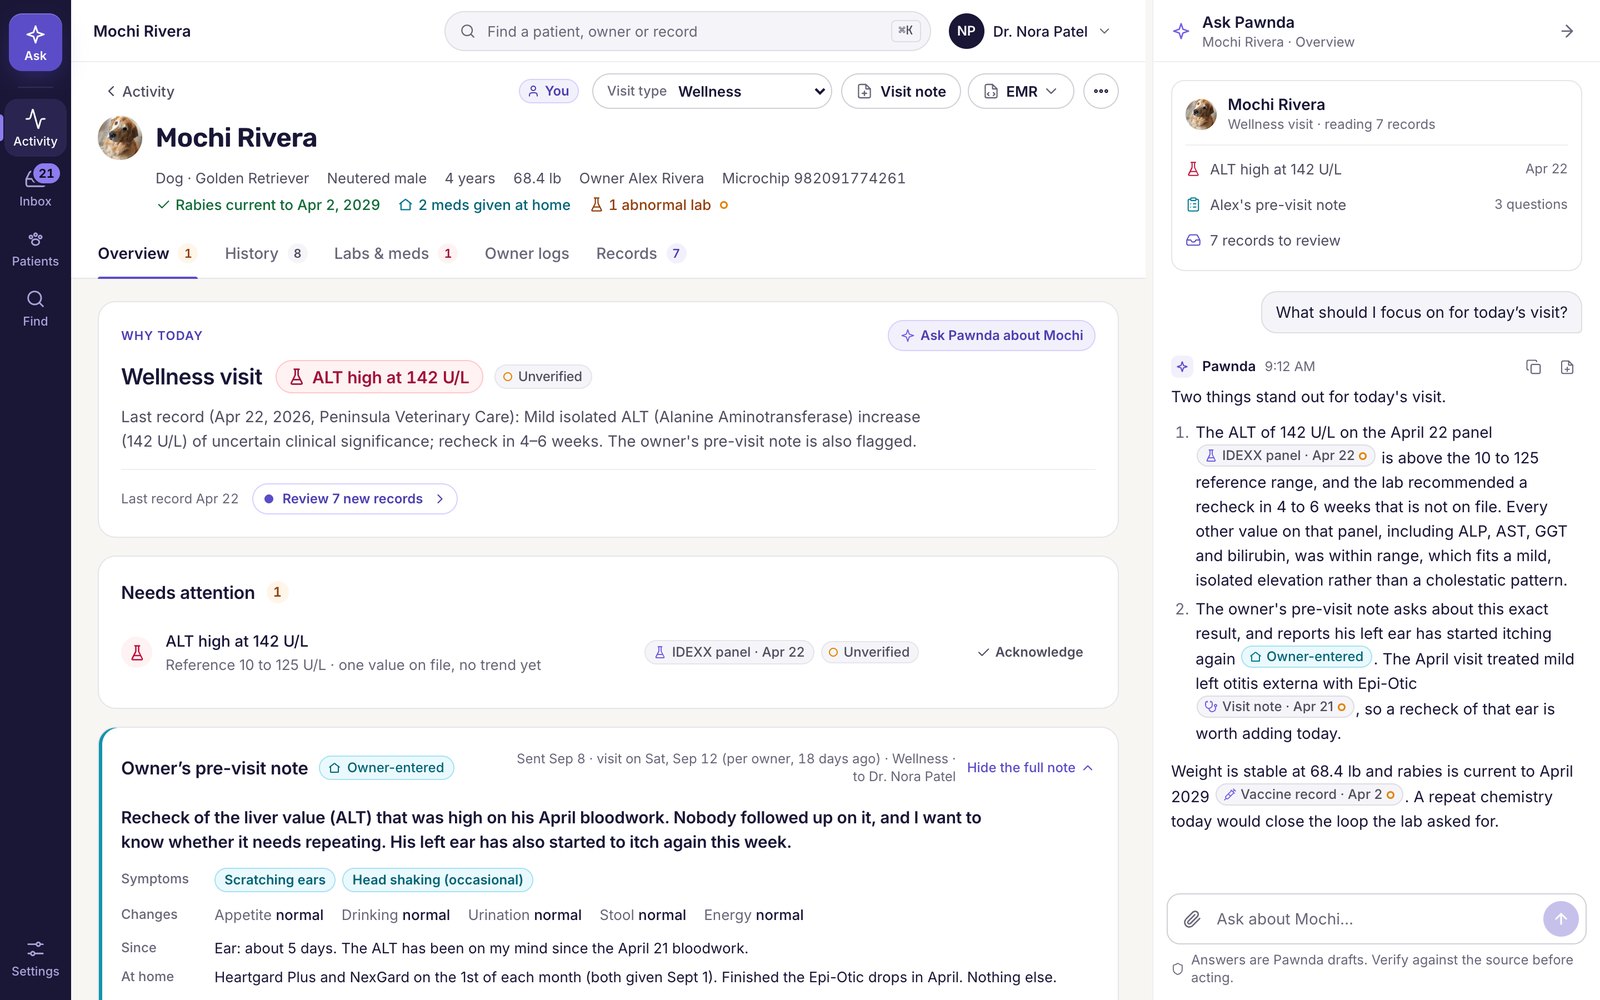Open the Owner logs tab
Image resolution: width=1600 pixels, height=1000 pixels.
click(527, 254)
